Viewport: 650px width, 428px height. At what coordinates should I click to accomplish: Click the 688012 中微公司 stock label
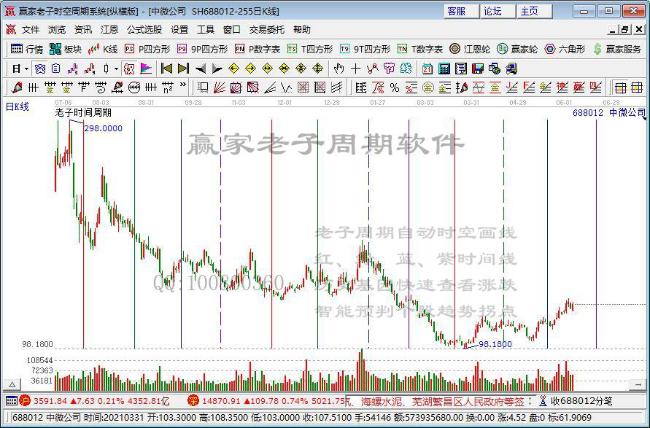point(609,112)
